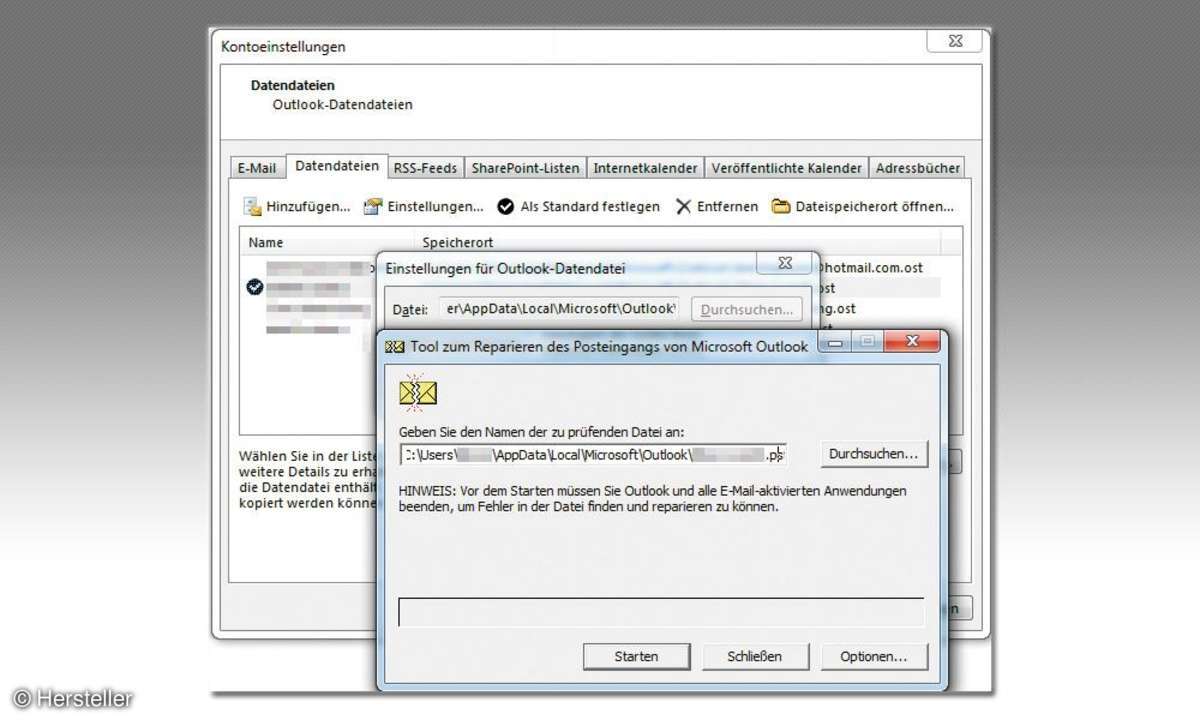
Task: Select Veröffentlichte Kalender tab
Action: pos(786,168)
